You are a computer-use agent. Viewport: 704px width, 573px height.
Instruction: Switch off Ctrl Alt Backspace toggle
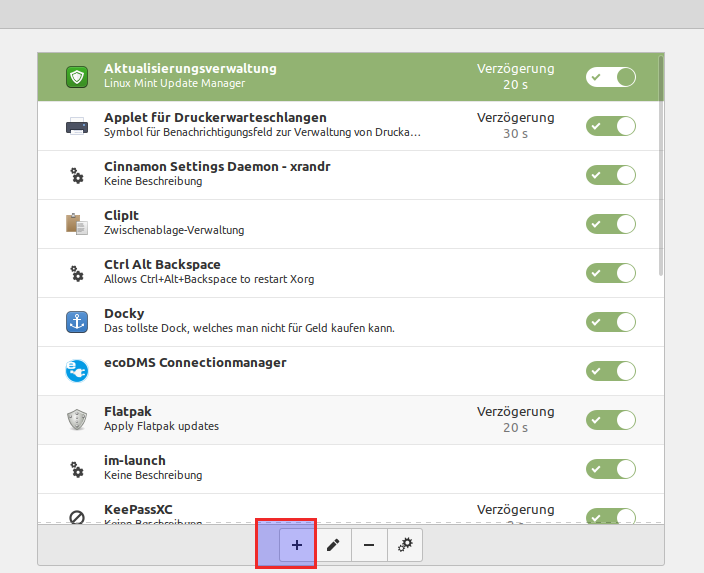click(x=611, y=272)
